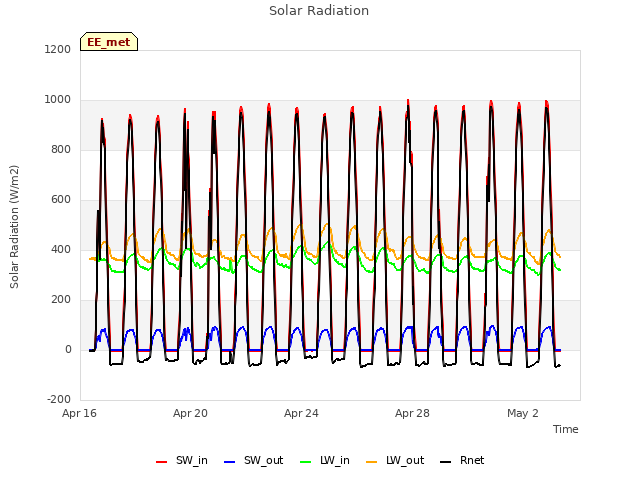Toggle the SW_out legend entry
This screenshot has height=480, width=640.
pos(253,460)
